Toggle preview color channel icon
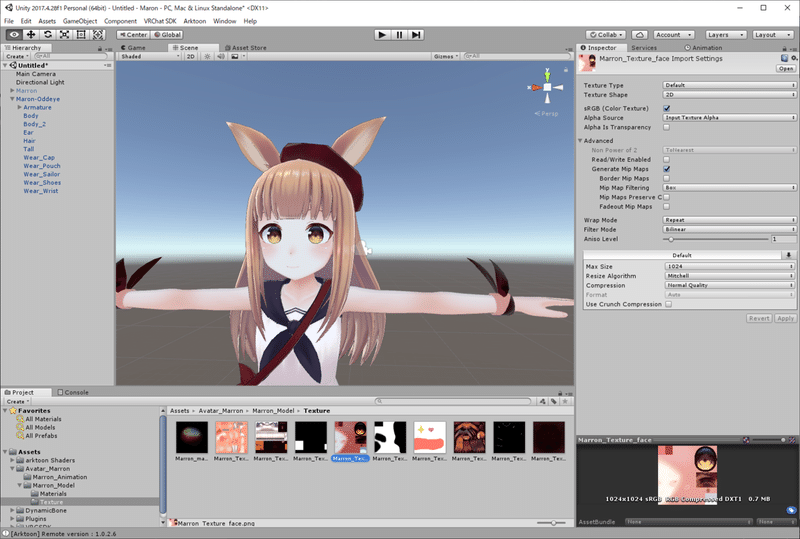 [x=746, y=439]
